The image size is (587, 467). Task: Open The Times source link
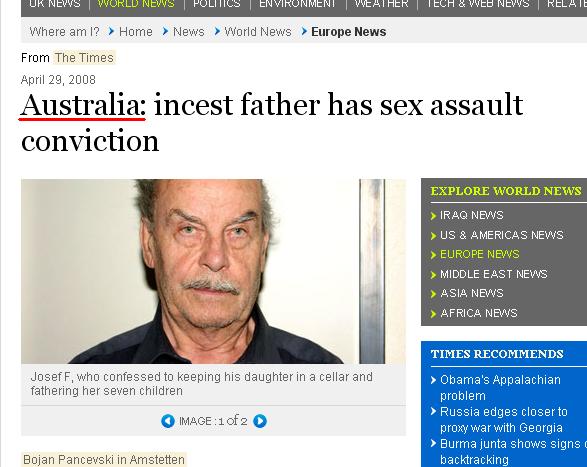(84, 58)
